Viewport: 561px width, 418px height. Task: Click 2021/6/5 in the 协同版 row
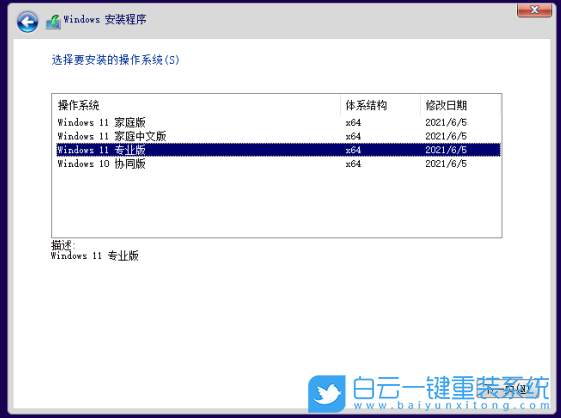pos(446,164)
